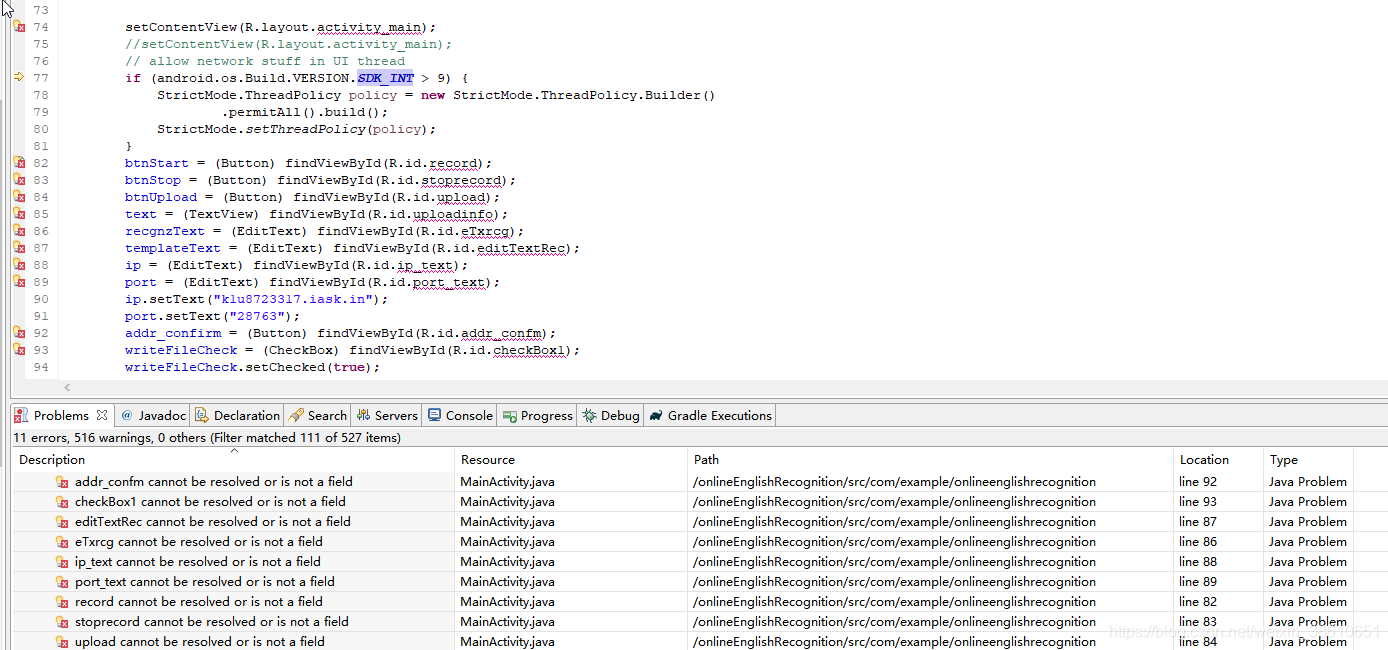This screenshot has height=650, width=1388.
Task: Click the Debug bug icon
Action: 590,415
